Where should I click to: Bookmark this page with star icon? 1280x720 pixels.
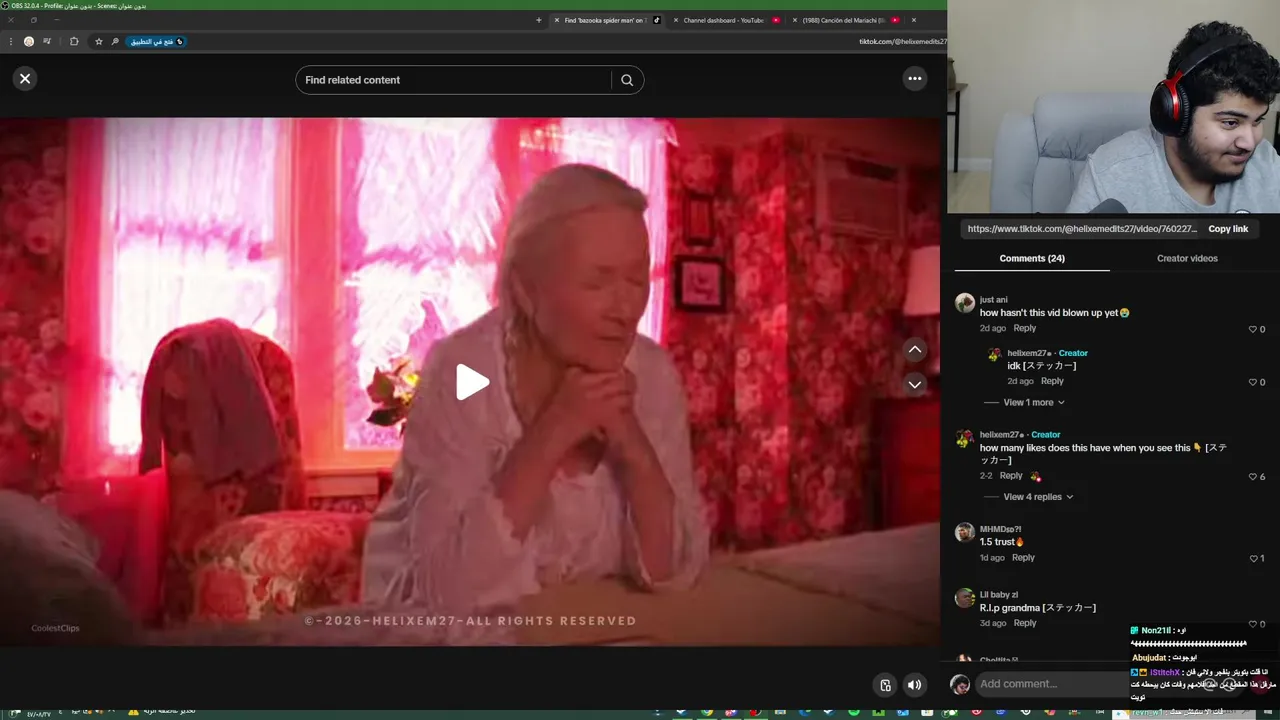click(x=98, y=42)
